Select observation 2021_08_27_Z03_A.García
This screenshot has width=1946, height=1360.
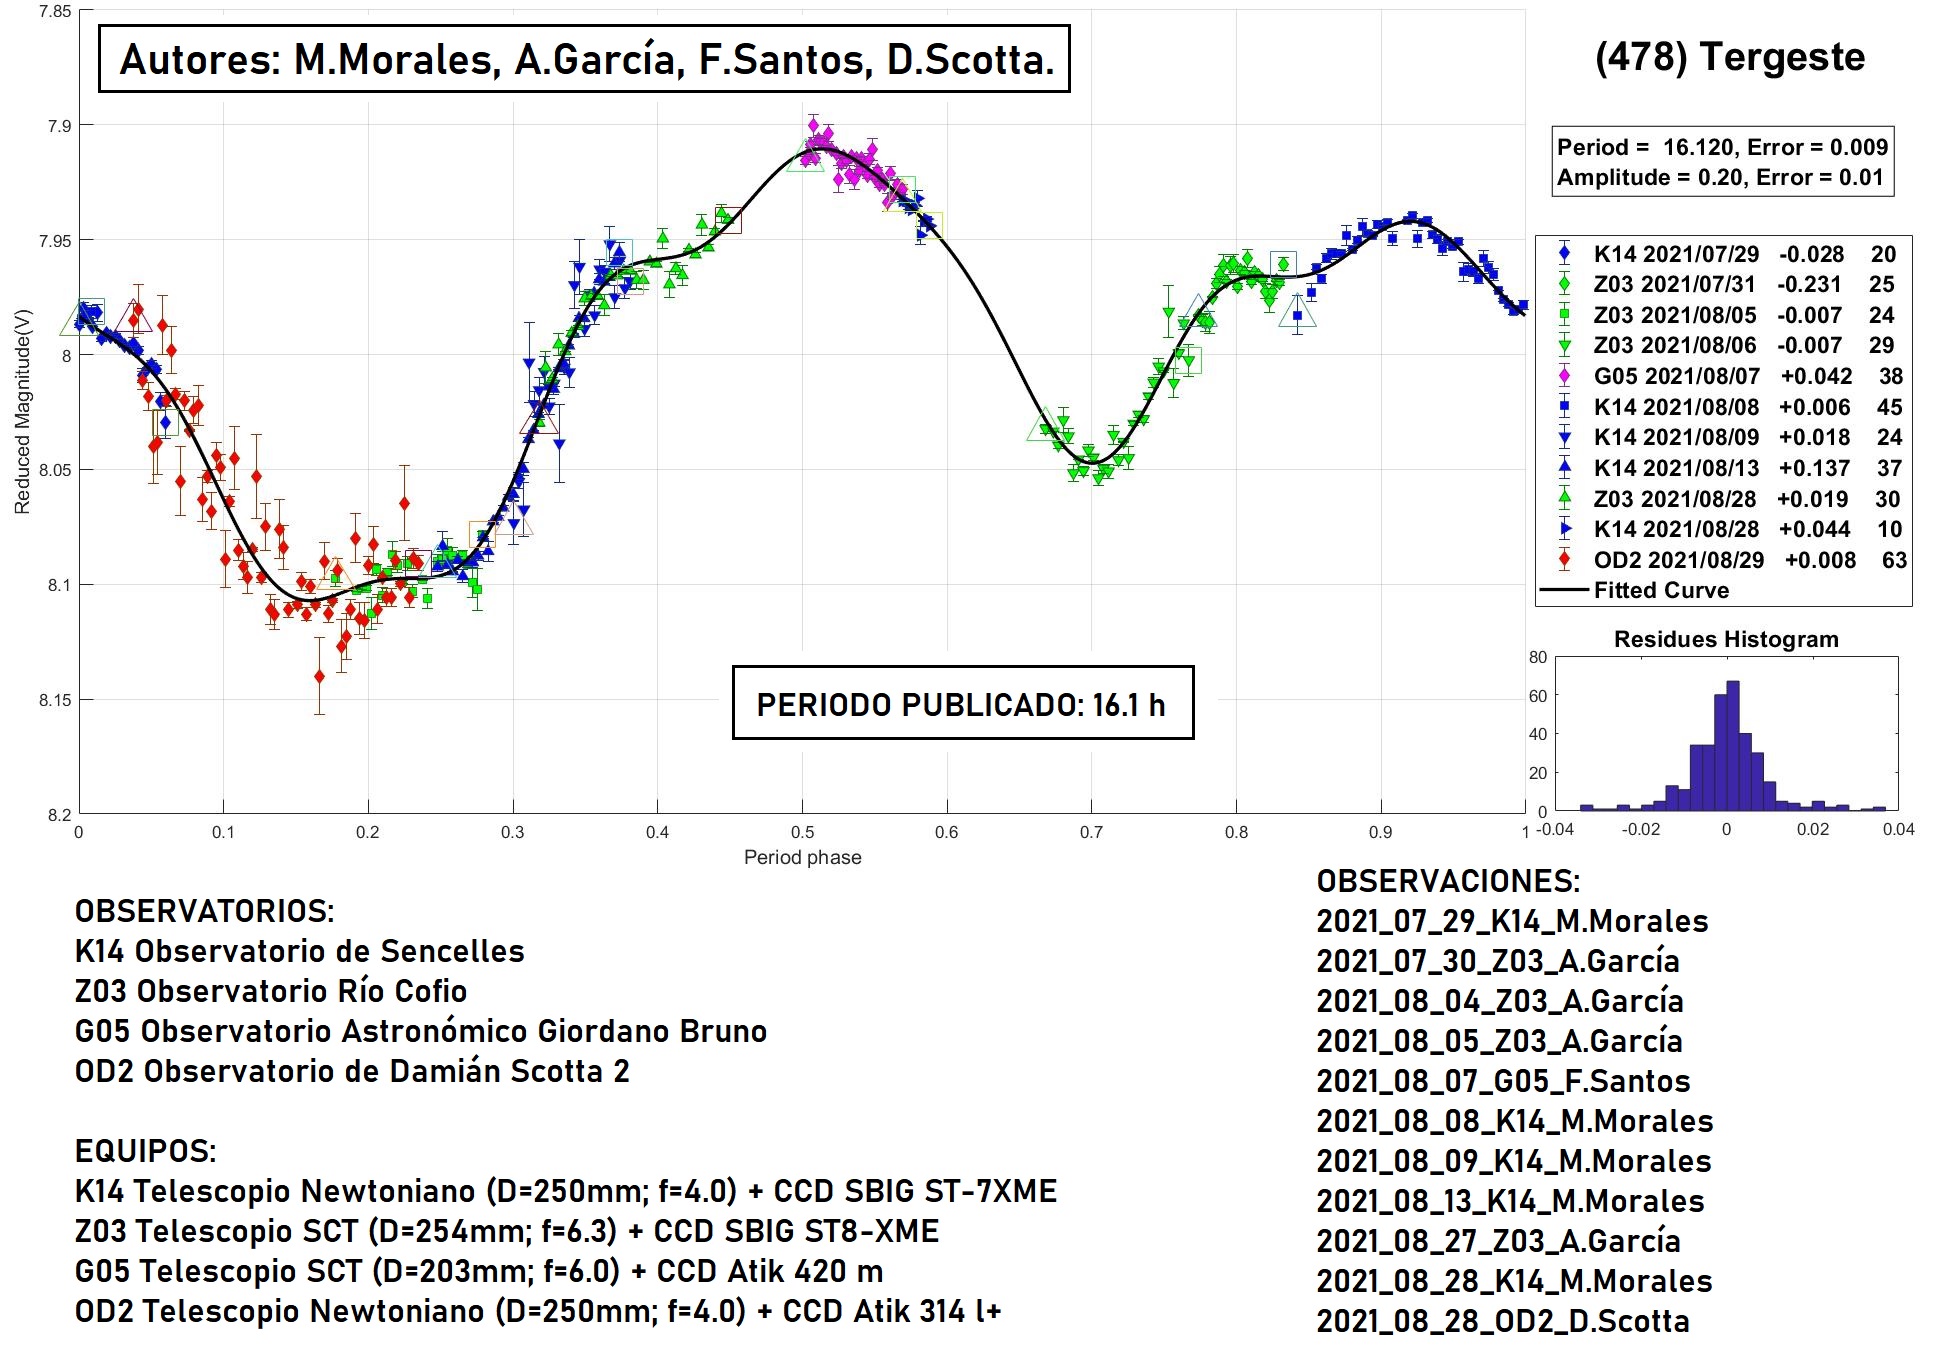(1498, 1241)
